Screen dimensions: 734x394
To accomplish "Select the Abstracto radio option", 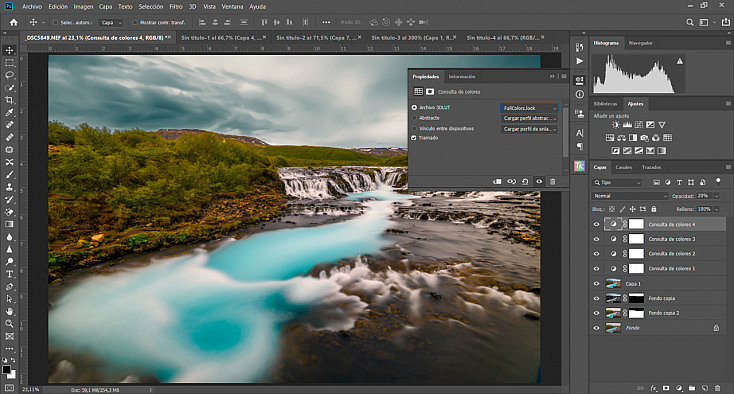I will [414, 118].
